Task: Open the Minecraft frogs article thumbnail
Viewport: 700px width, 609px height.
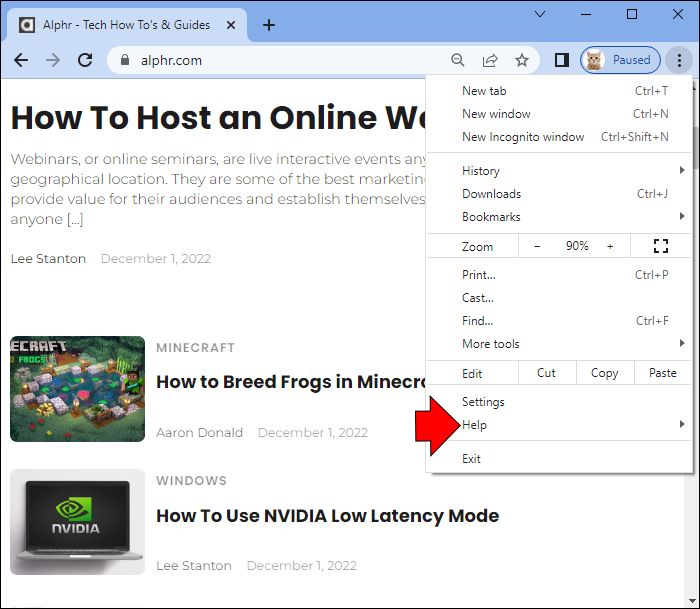Action: pos(78,389)
